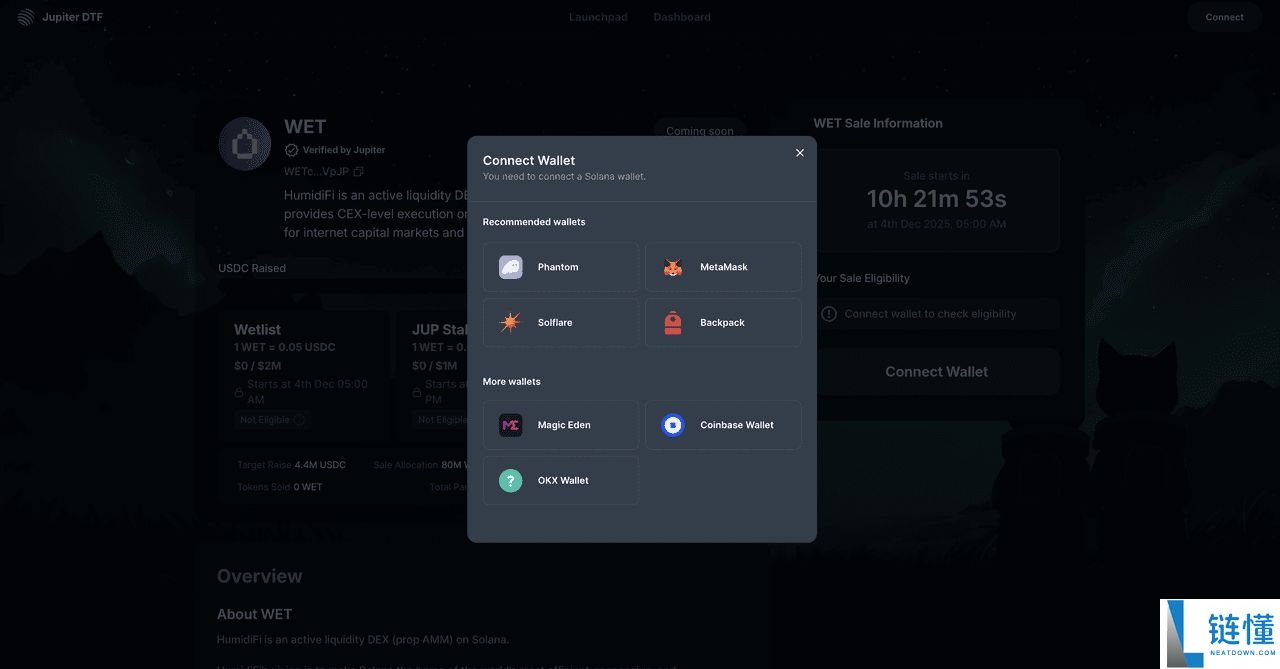Close the Connect Wallet dialog
Image resolution: width=1280 pixels, height=669 pixels.
pyautogui.click(x=800, y=153)
